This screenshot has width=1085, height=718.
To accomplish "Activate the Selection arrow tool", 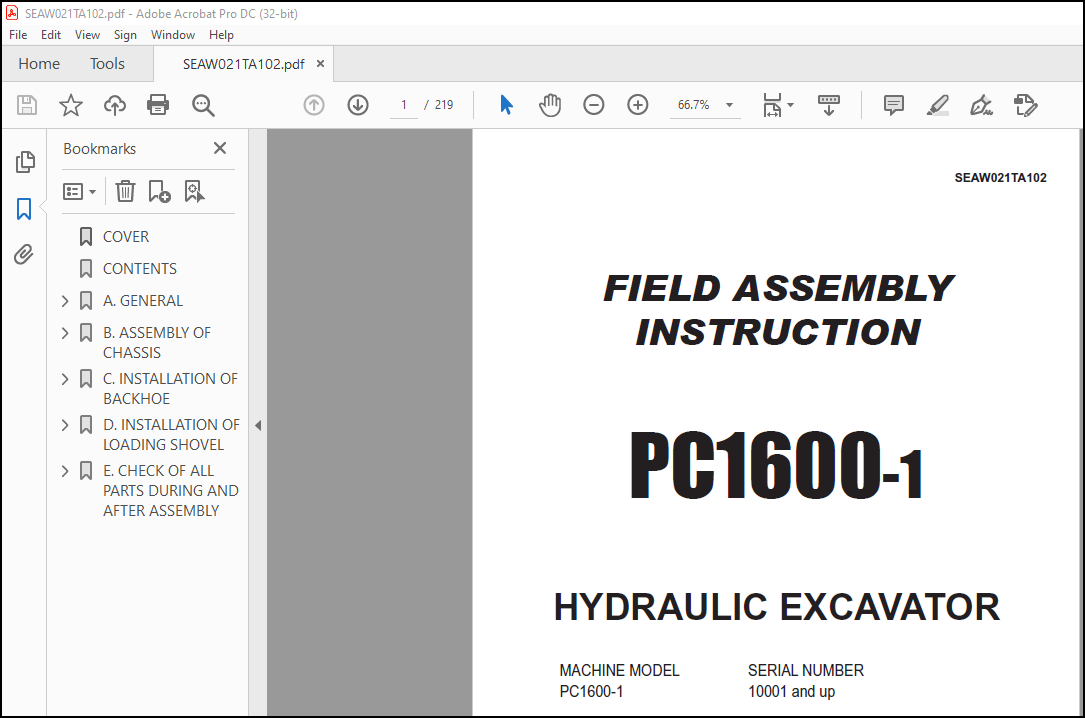I will pos(507,105).
